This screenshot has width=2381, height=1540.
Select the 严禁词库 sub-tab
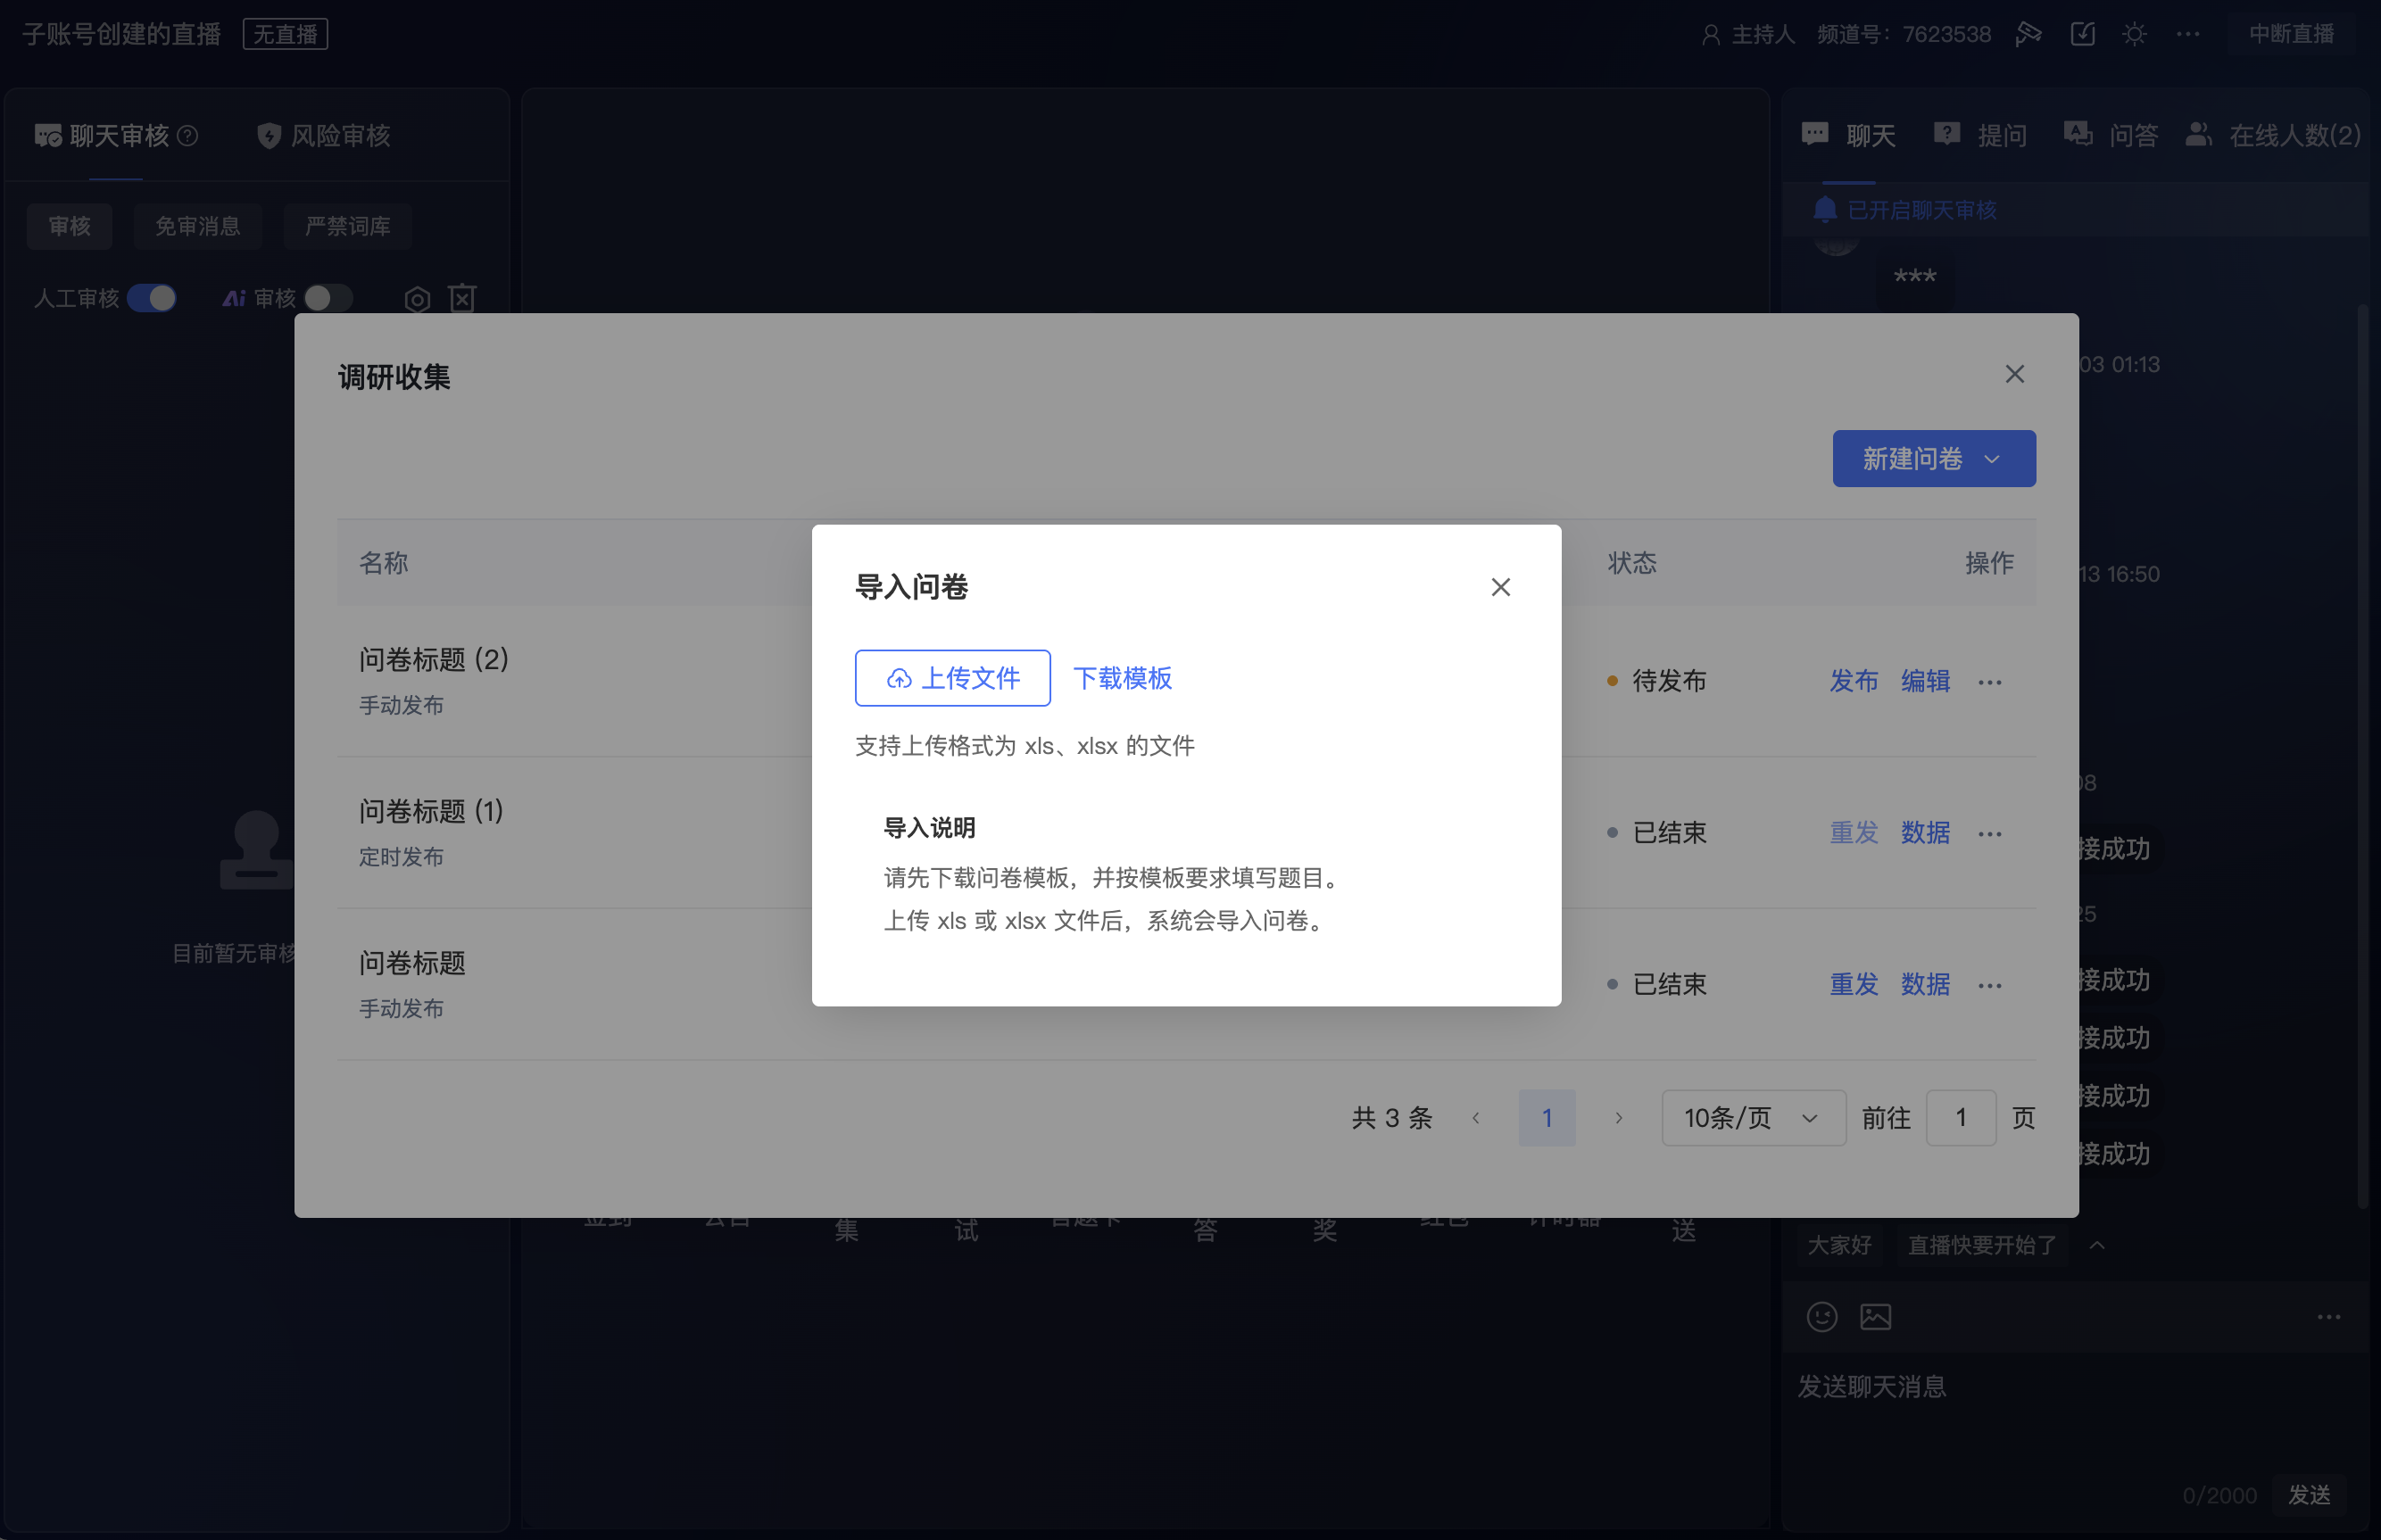click(x=347, y=226)
